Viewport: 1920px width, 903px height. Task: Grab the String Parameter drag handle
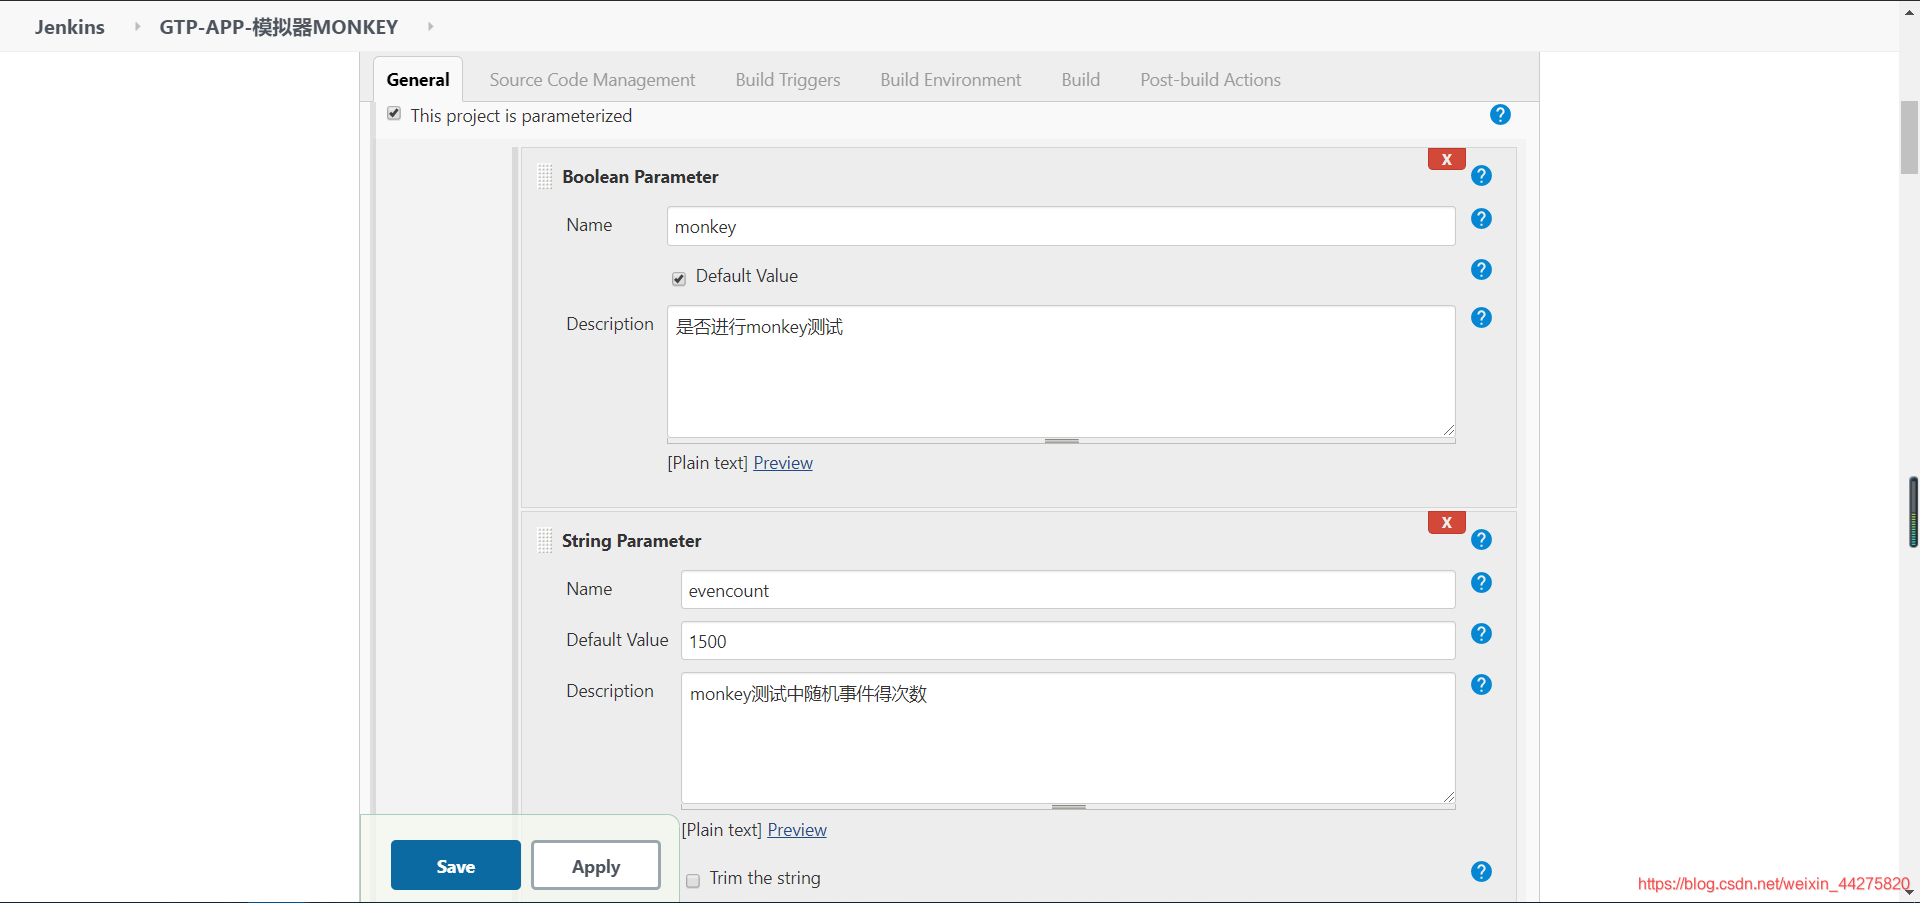click(545, 541)
